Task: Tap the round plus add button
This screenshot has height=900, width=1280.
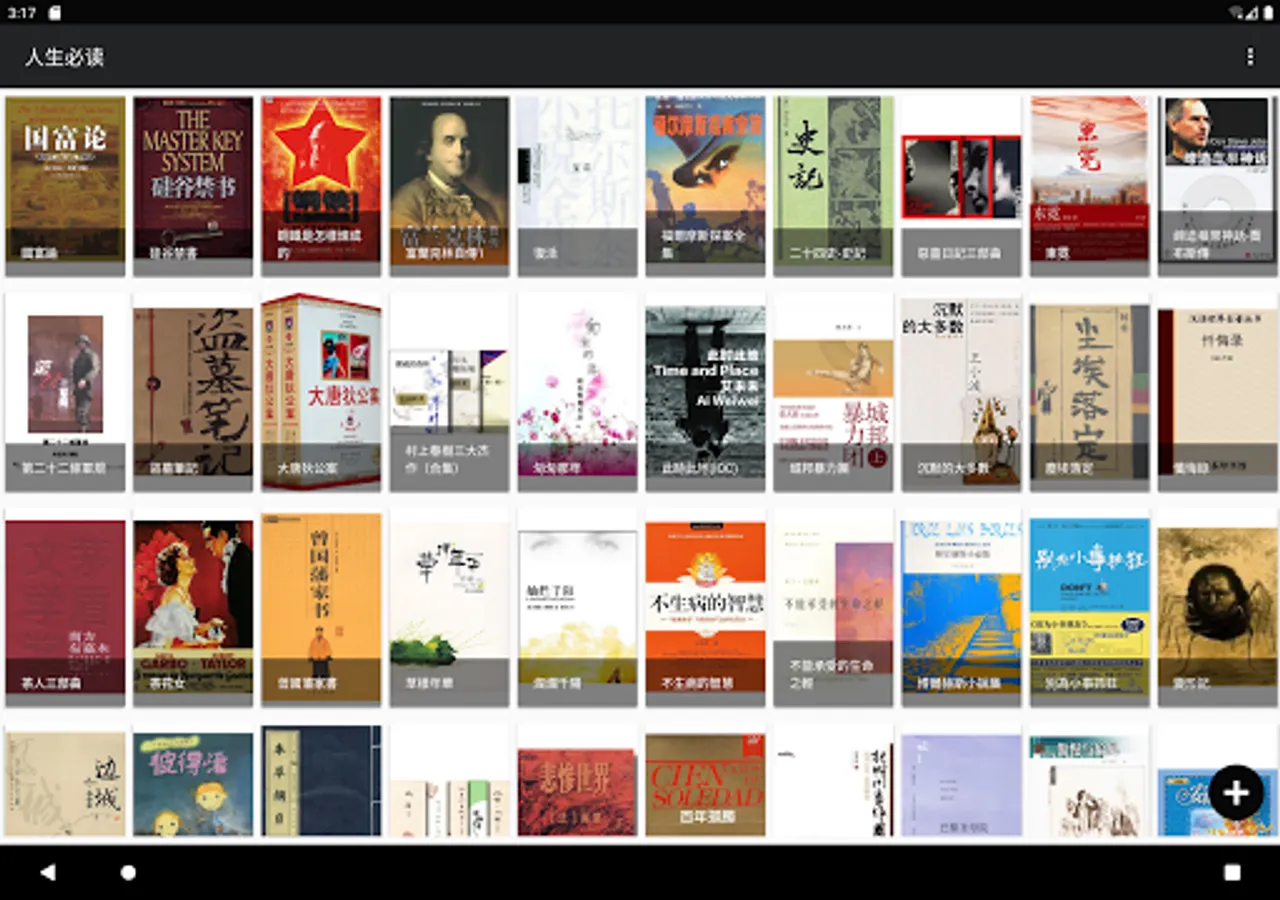Action: click(x=1236, y=793)
